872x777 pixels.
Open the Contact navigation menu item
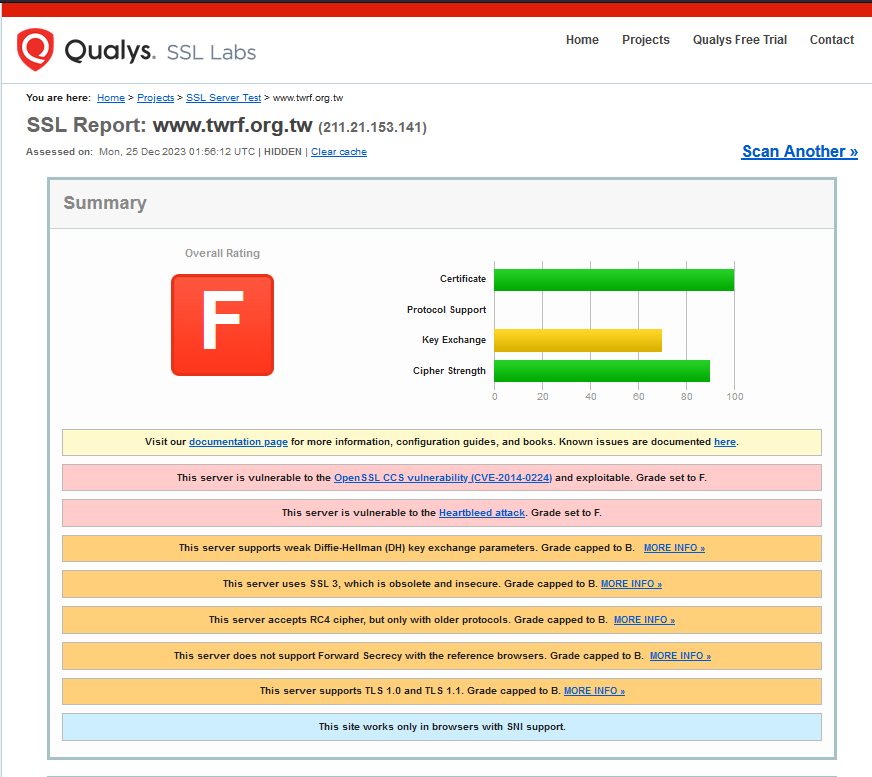click(x=831, y=39)
